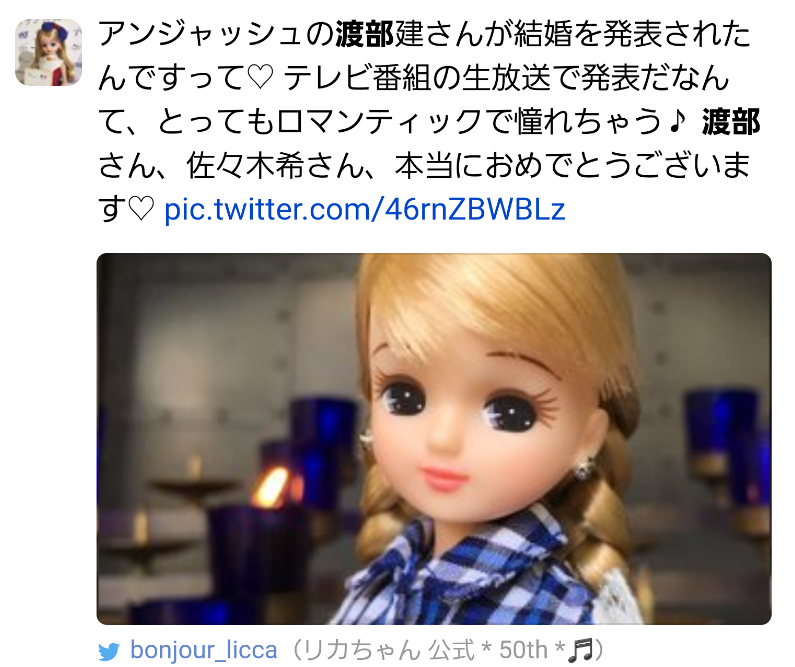Click the ロマンティック text in tweet
Image resolution: width=795 pixels, height=667 pixels.
(x=379, y=122)
